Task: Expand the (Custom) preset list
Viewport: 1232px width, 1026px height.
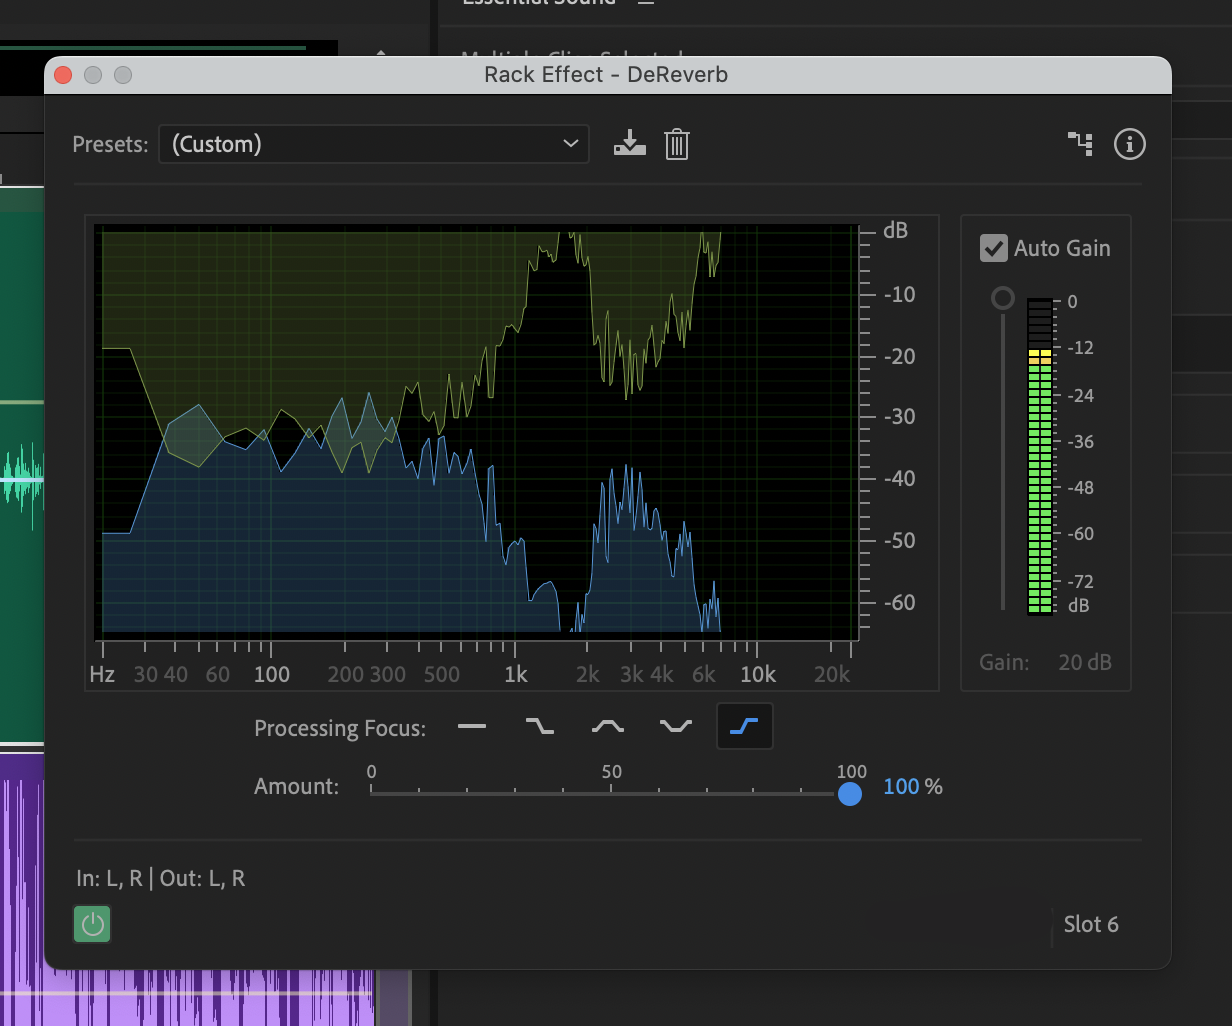Action: (374, 144)
